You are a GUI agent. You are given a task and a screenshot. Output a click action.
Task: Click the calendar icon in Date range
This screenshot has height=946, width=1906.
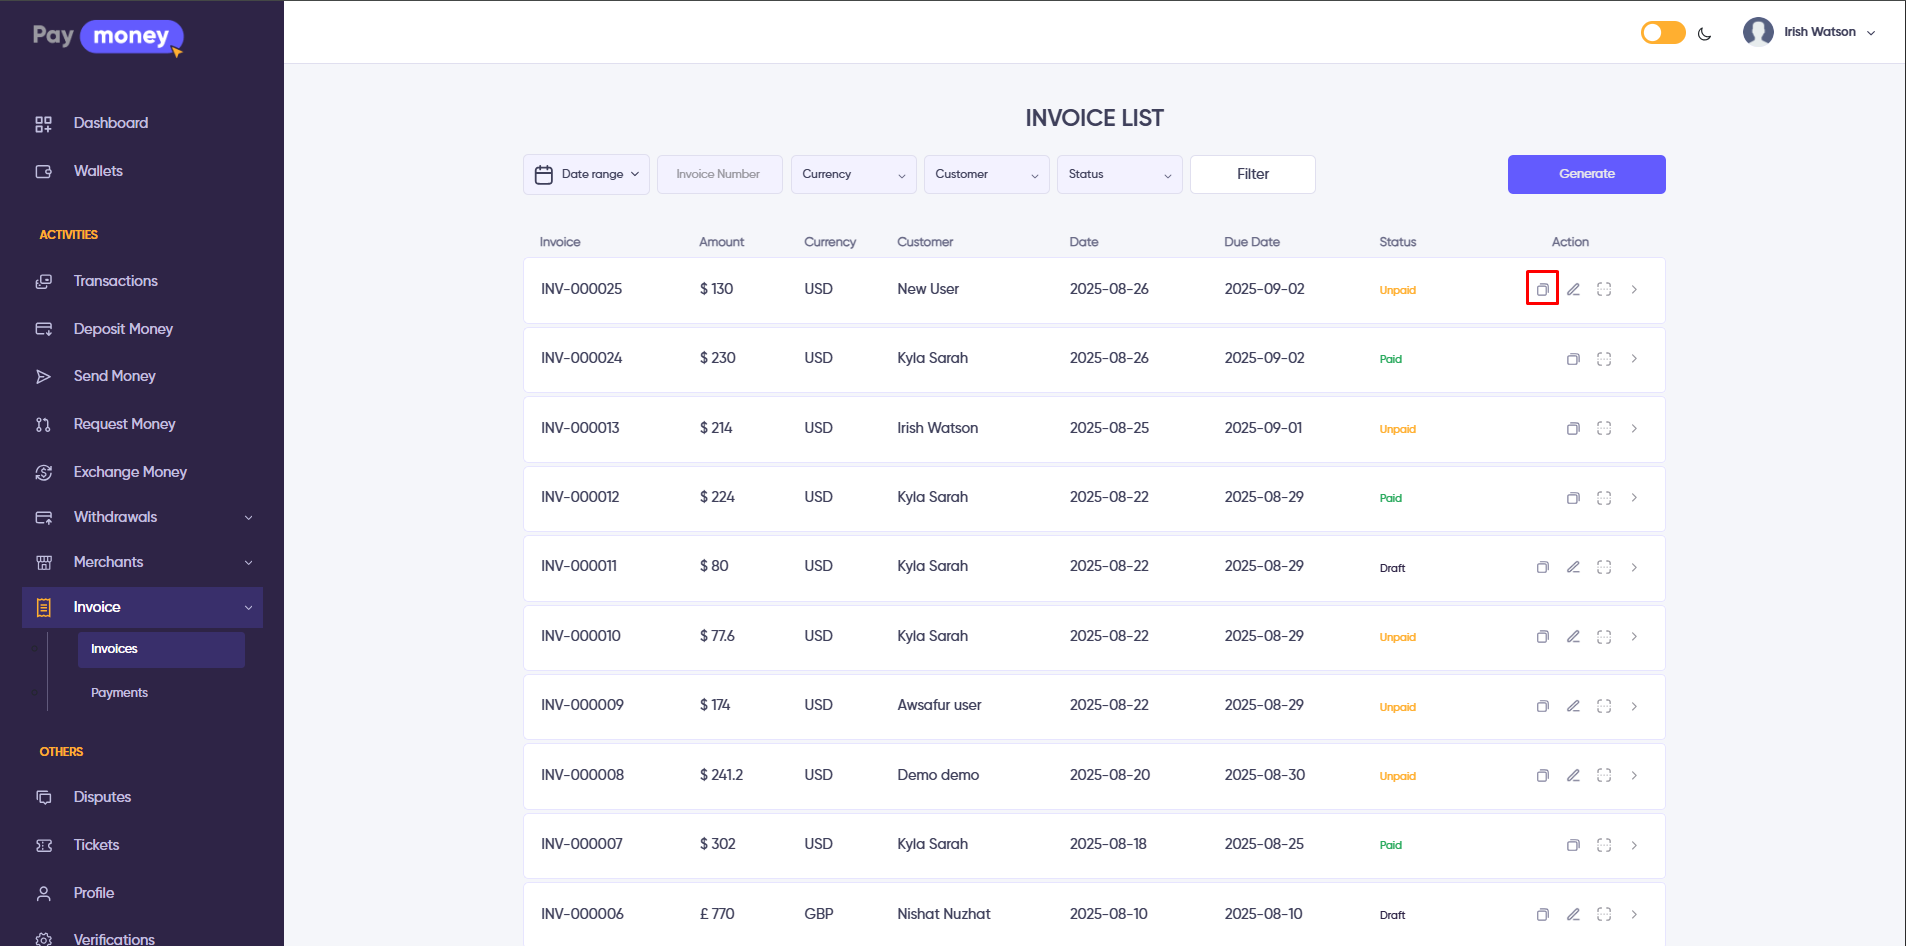click(544, 175)
